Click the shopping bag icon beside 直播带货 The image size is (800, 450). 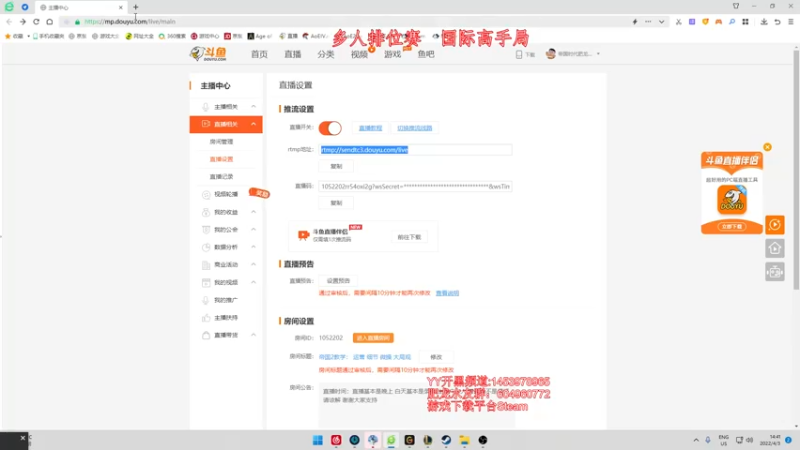pos(206,335)
